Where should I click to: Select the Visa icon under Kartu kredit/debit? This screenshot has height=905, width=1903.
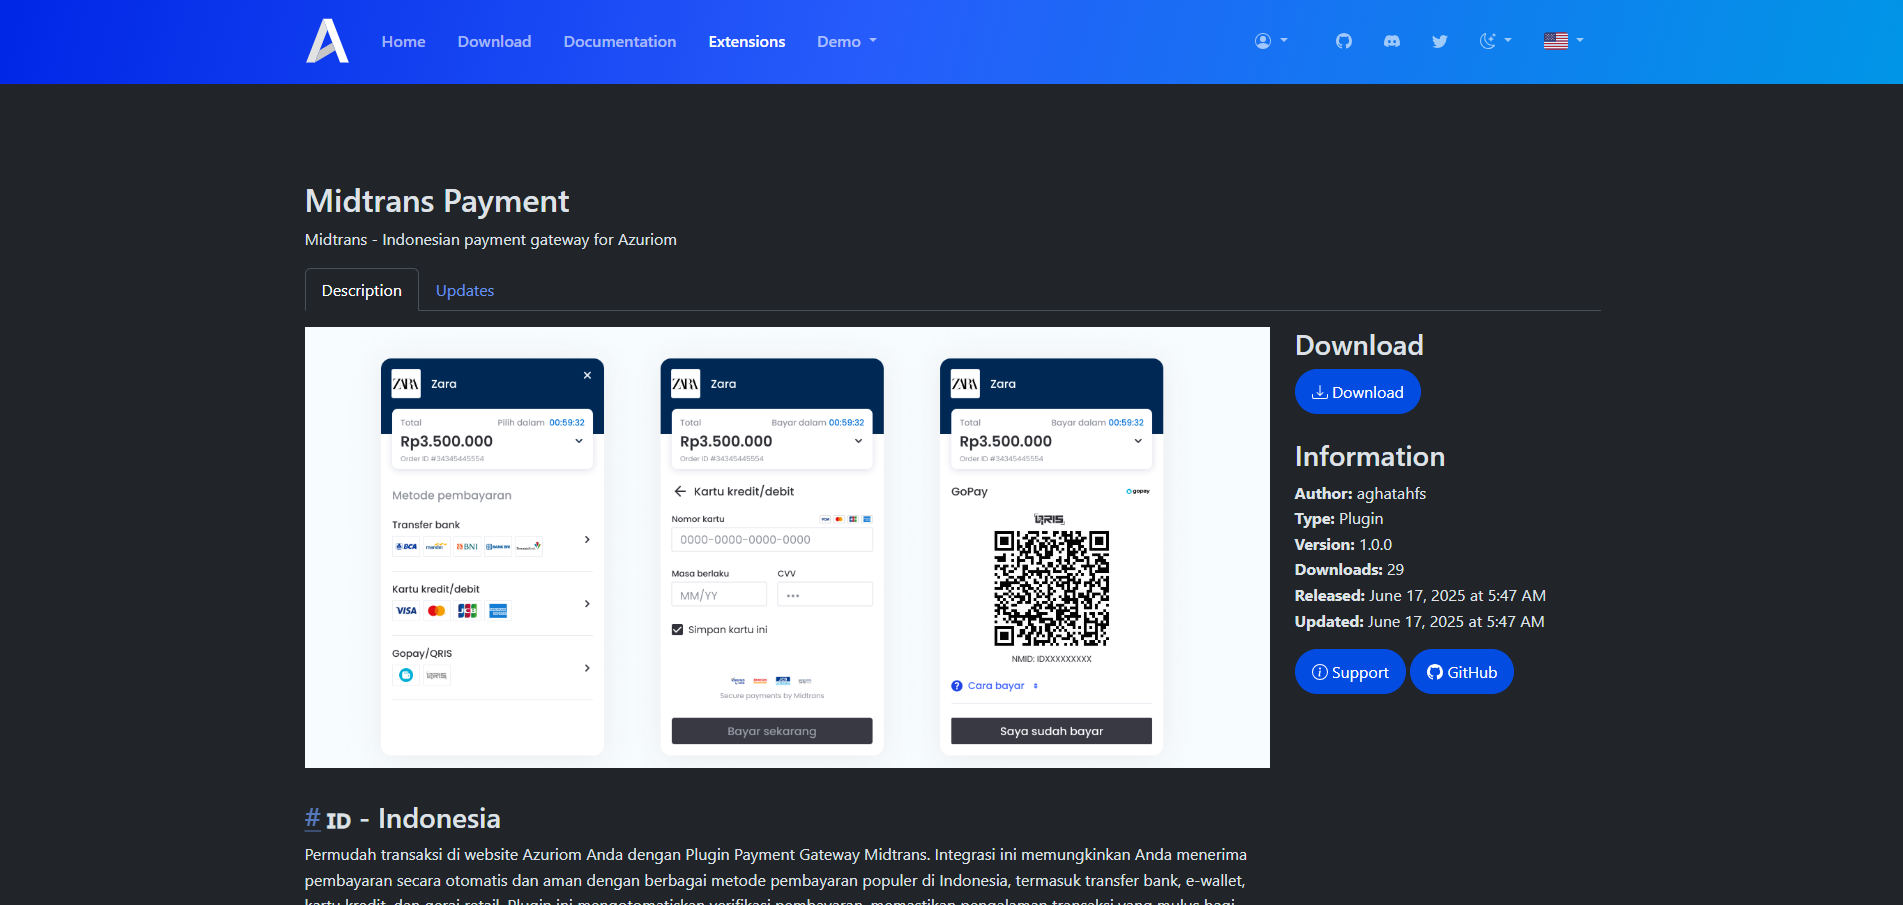click(x=406, y=610)
